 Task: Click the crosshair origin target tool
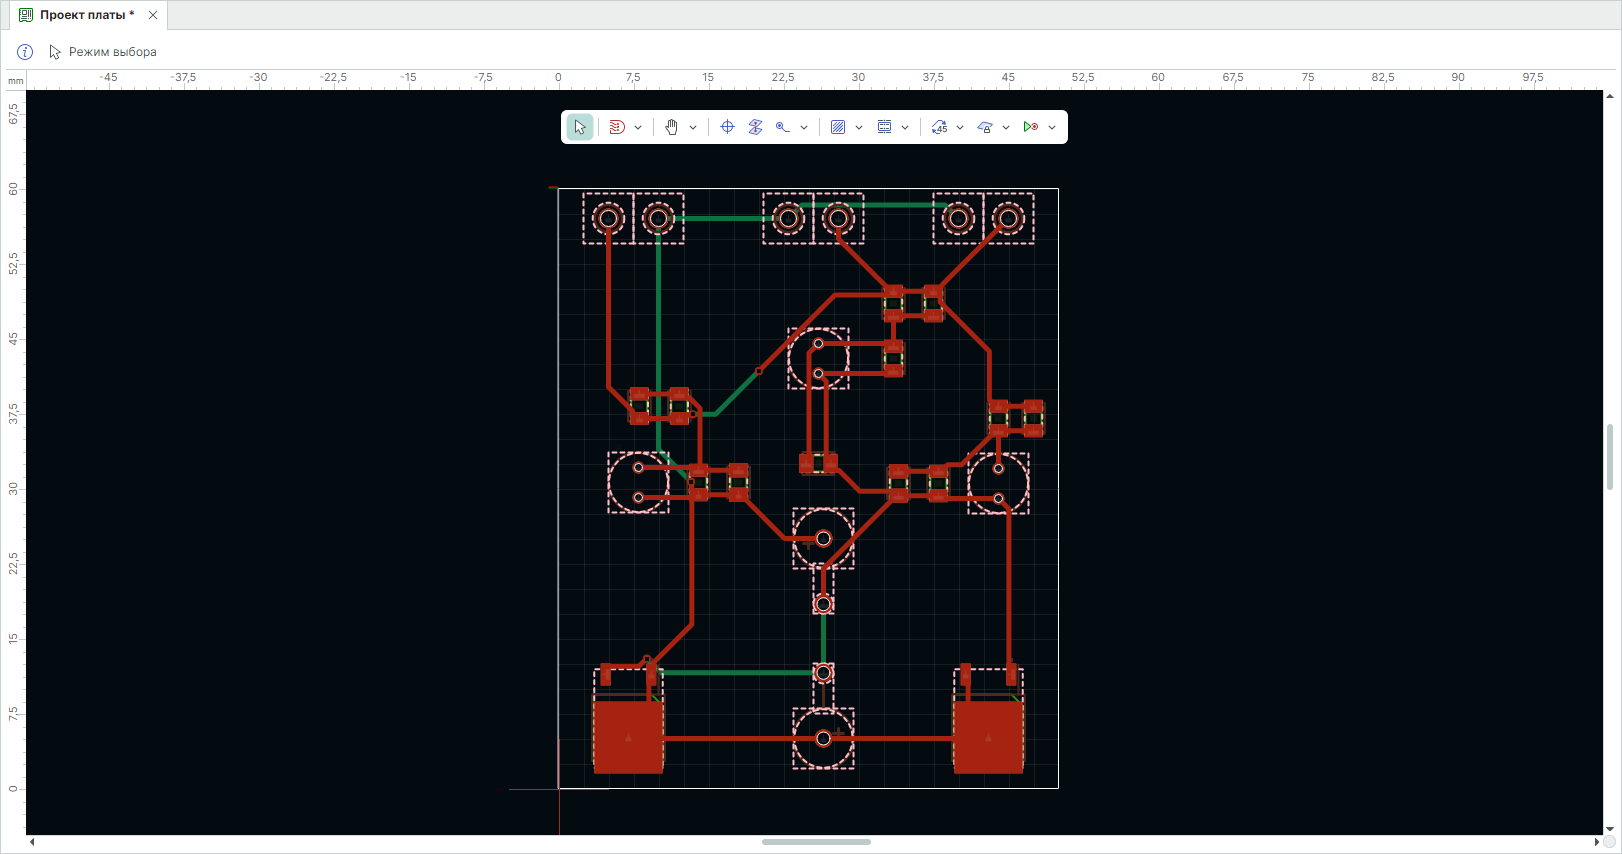point(727,127)
